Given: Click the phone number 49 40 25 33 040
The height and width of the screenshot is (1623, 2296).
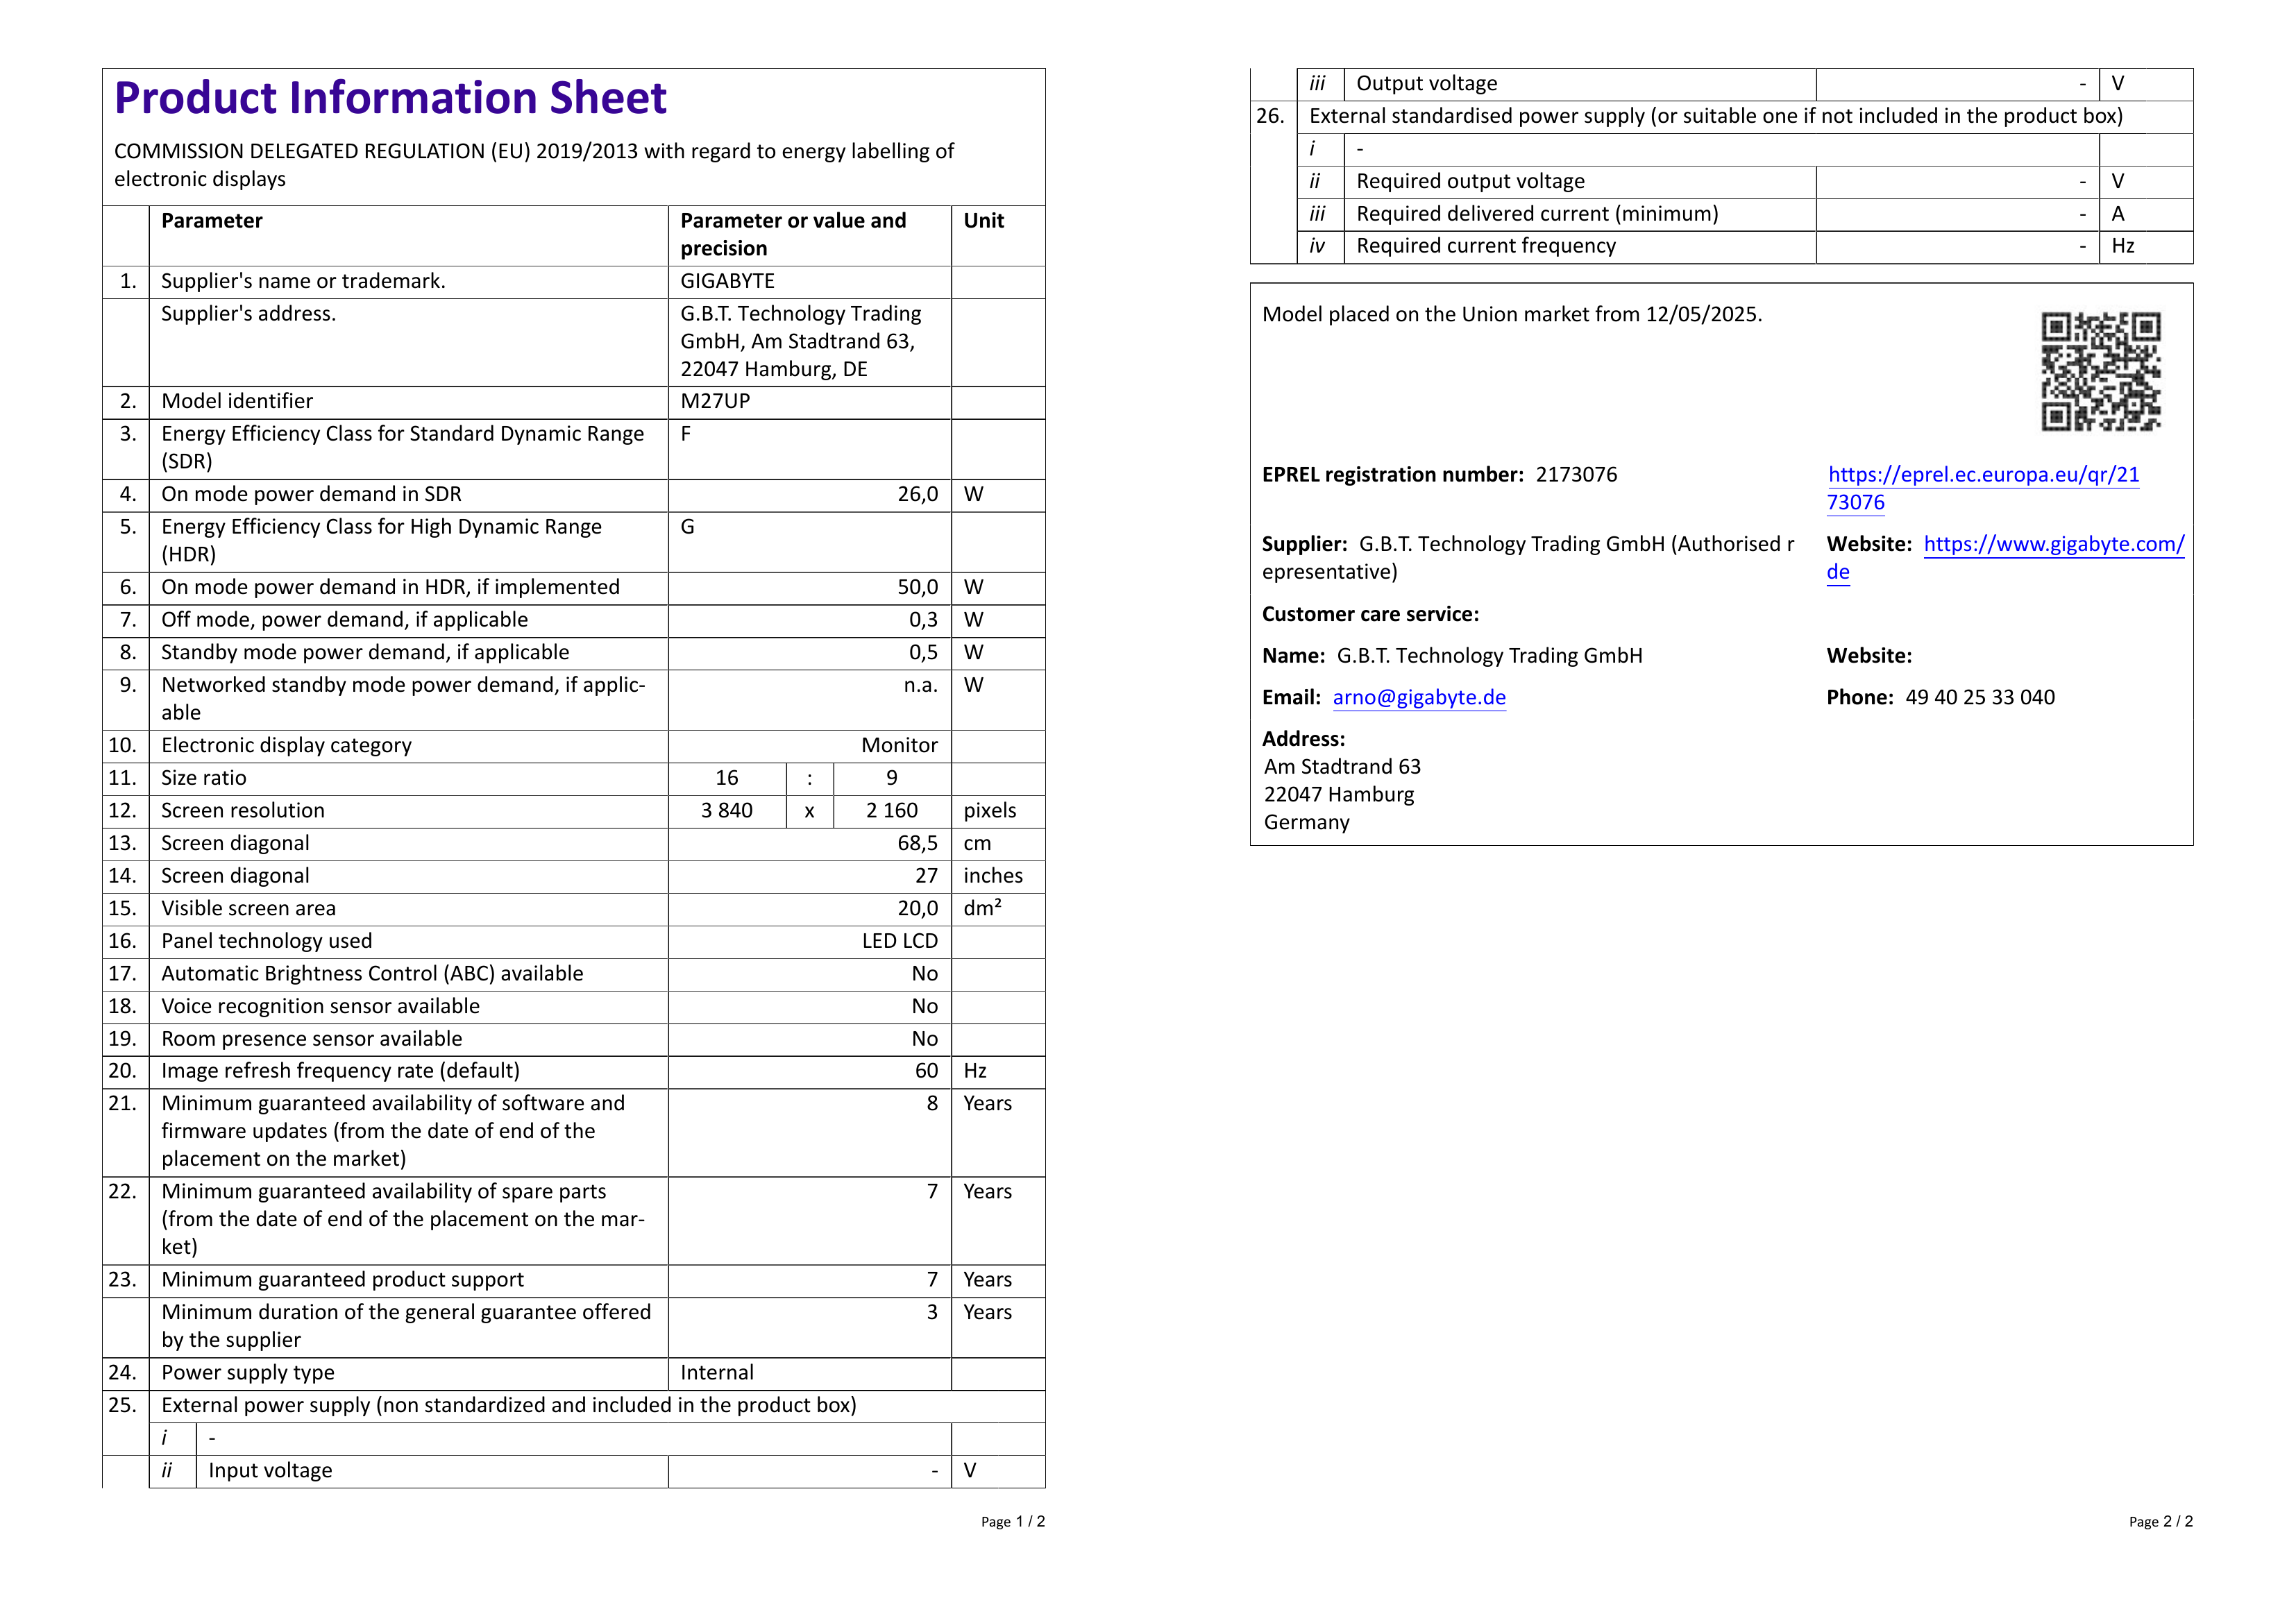Looking at the screenshot, I should coord(1979,698).
